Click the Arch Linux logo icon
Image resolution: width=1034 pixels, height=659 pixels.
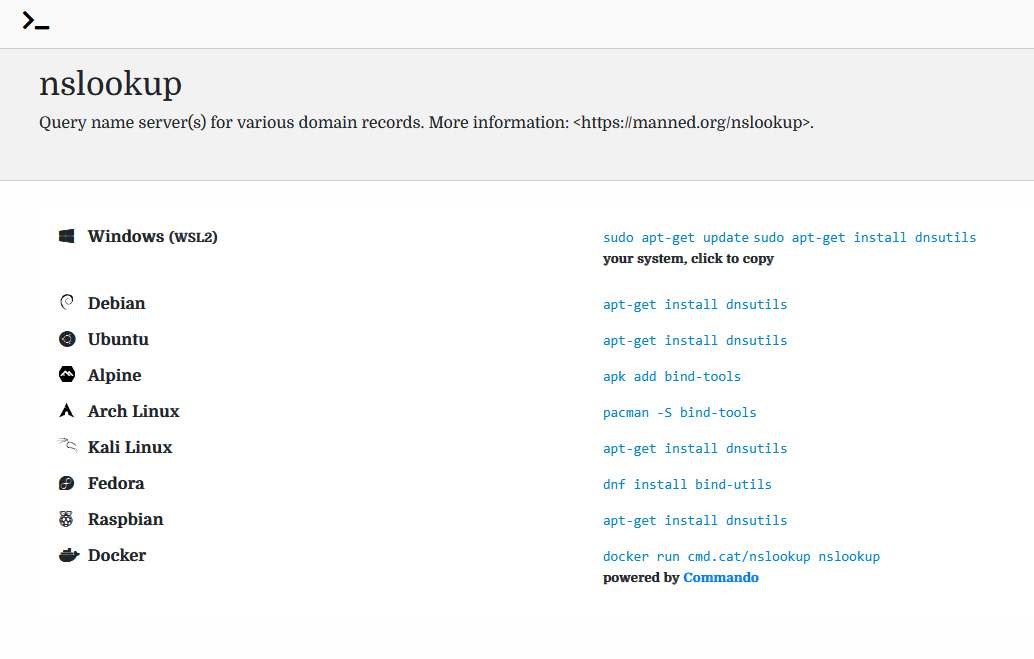(x=67, y=411)
